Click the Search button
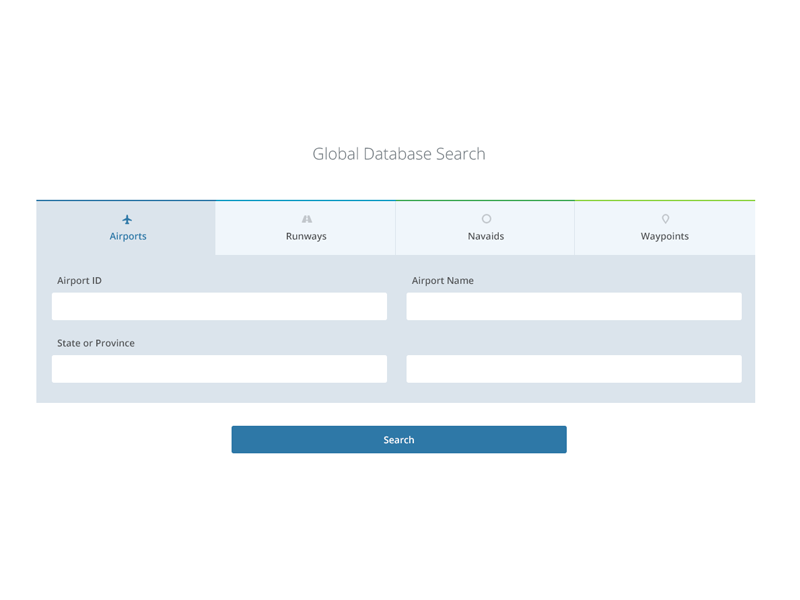Image resolution: width=800 pixels, height=600 pixels. pos(399,439)
